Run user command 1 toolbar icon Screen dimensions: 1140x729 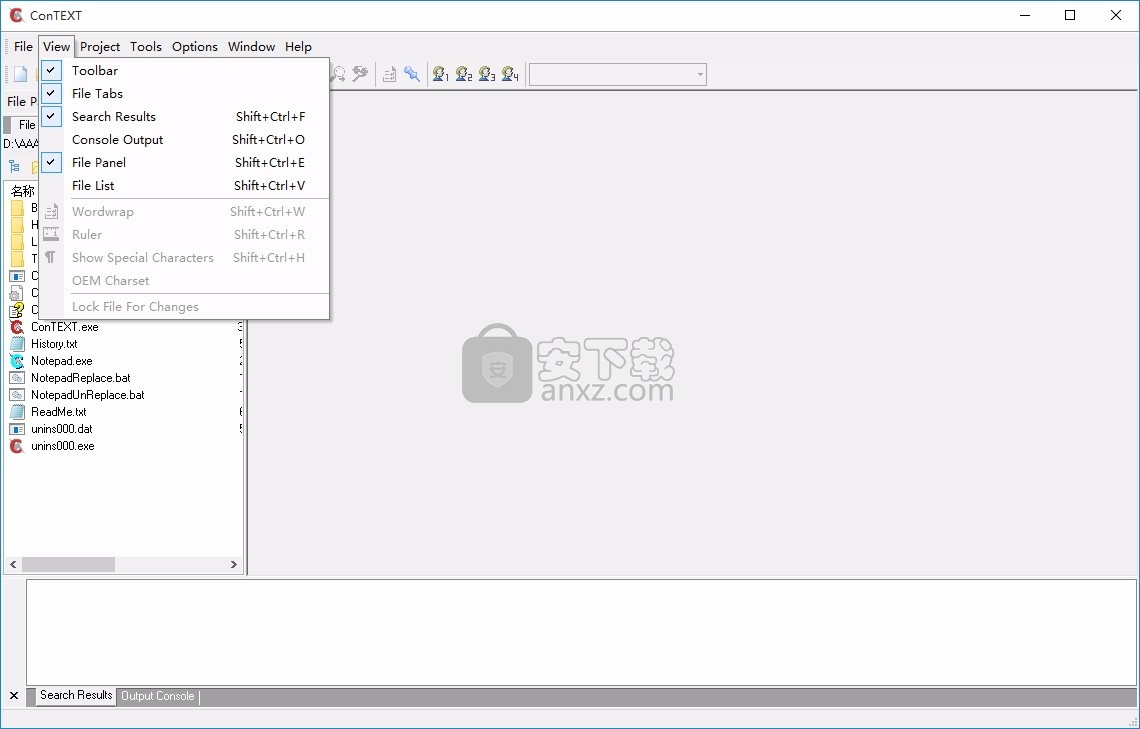[x=441, y=74]
